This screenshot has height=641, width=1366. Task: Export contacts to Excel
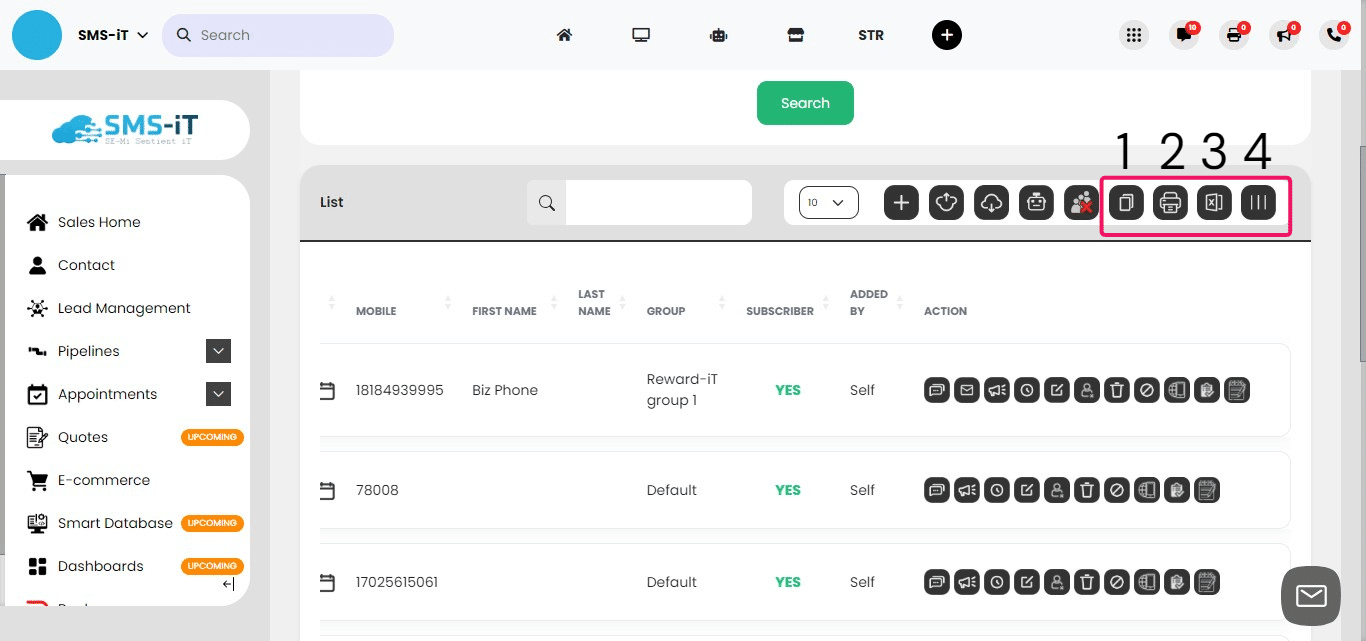tap(1214, 202)
